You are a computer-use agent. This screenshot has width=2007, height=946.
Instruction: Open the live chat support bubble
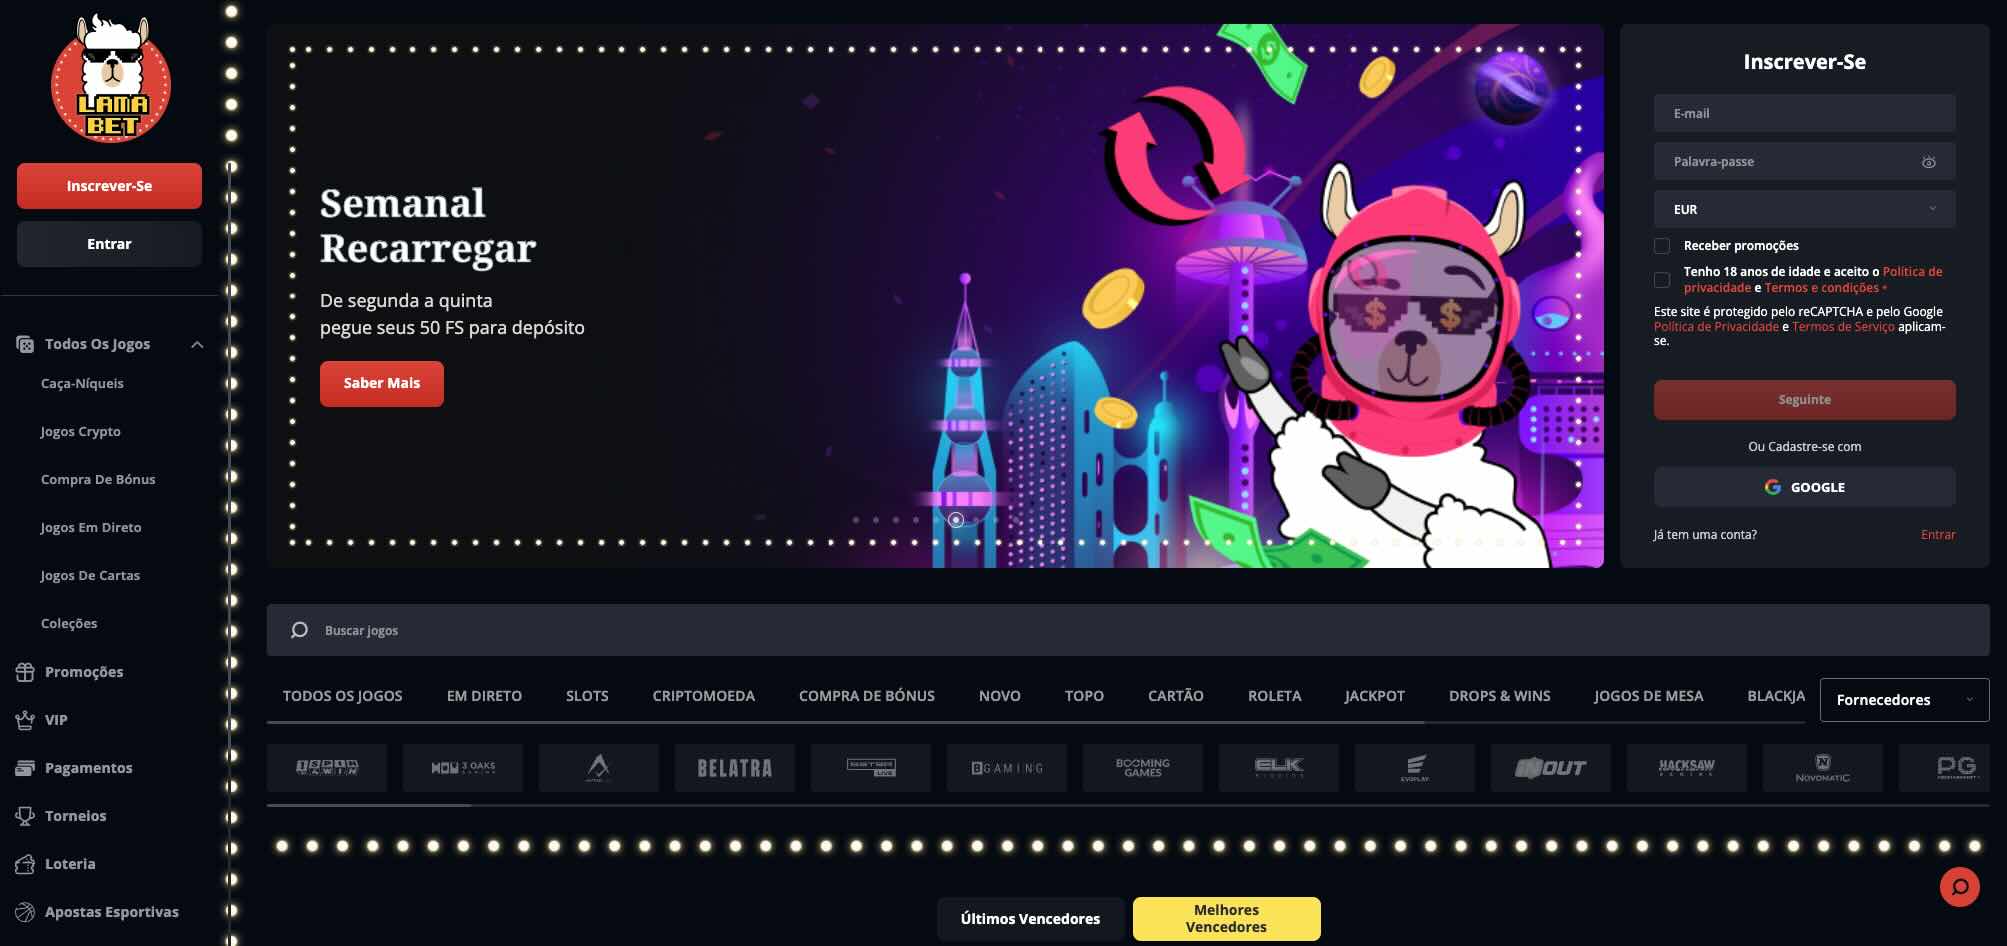1959,887
